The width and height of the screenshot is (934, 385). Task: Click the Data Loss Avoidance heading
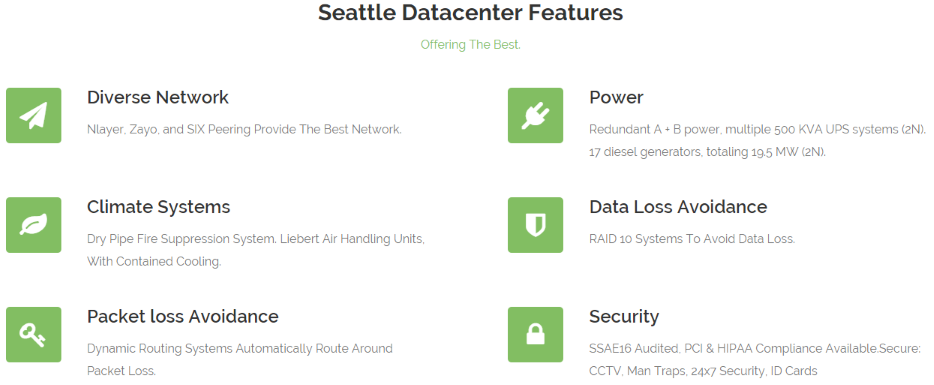(678, 207)
